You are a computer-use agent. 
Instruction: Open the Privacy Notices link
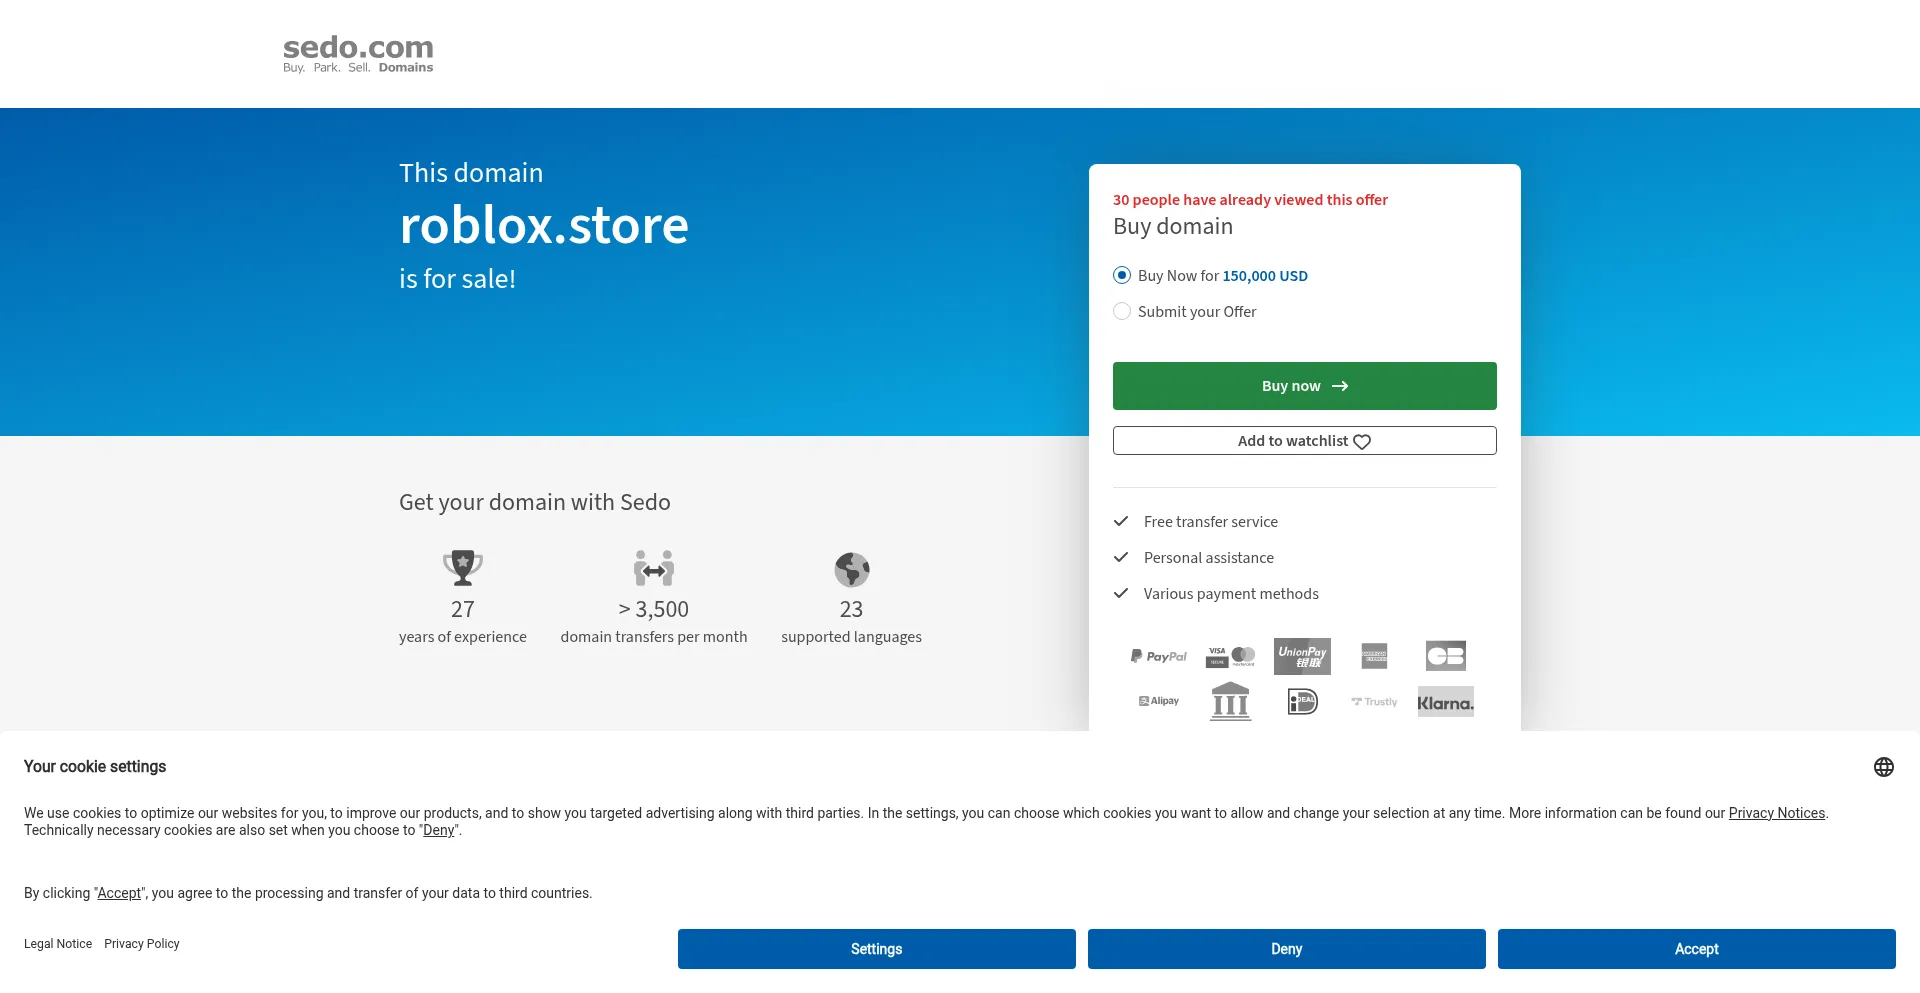click(1776, 813)
